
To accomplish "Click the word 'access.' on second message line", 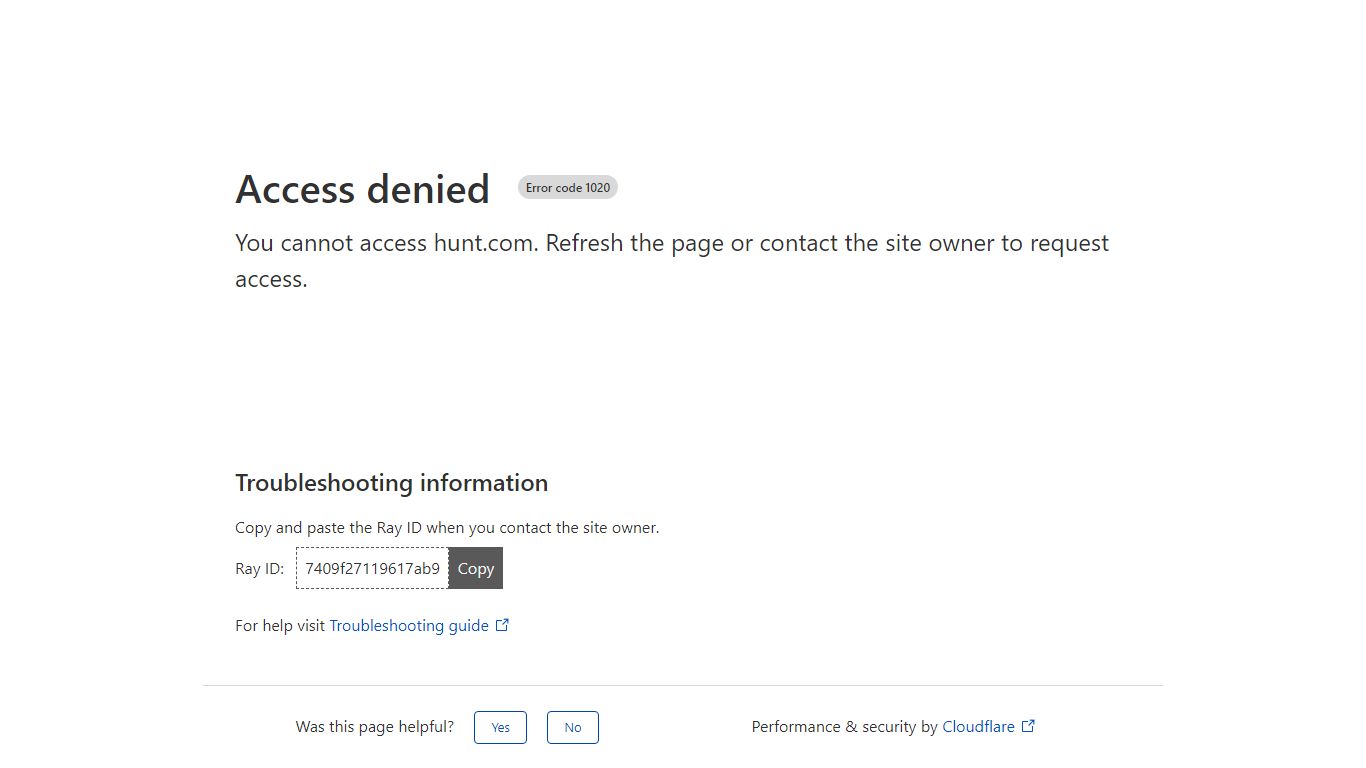I will click(271, 279).
